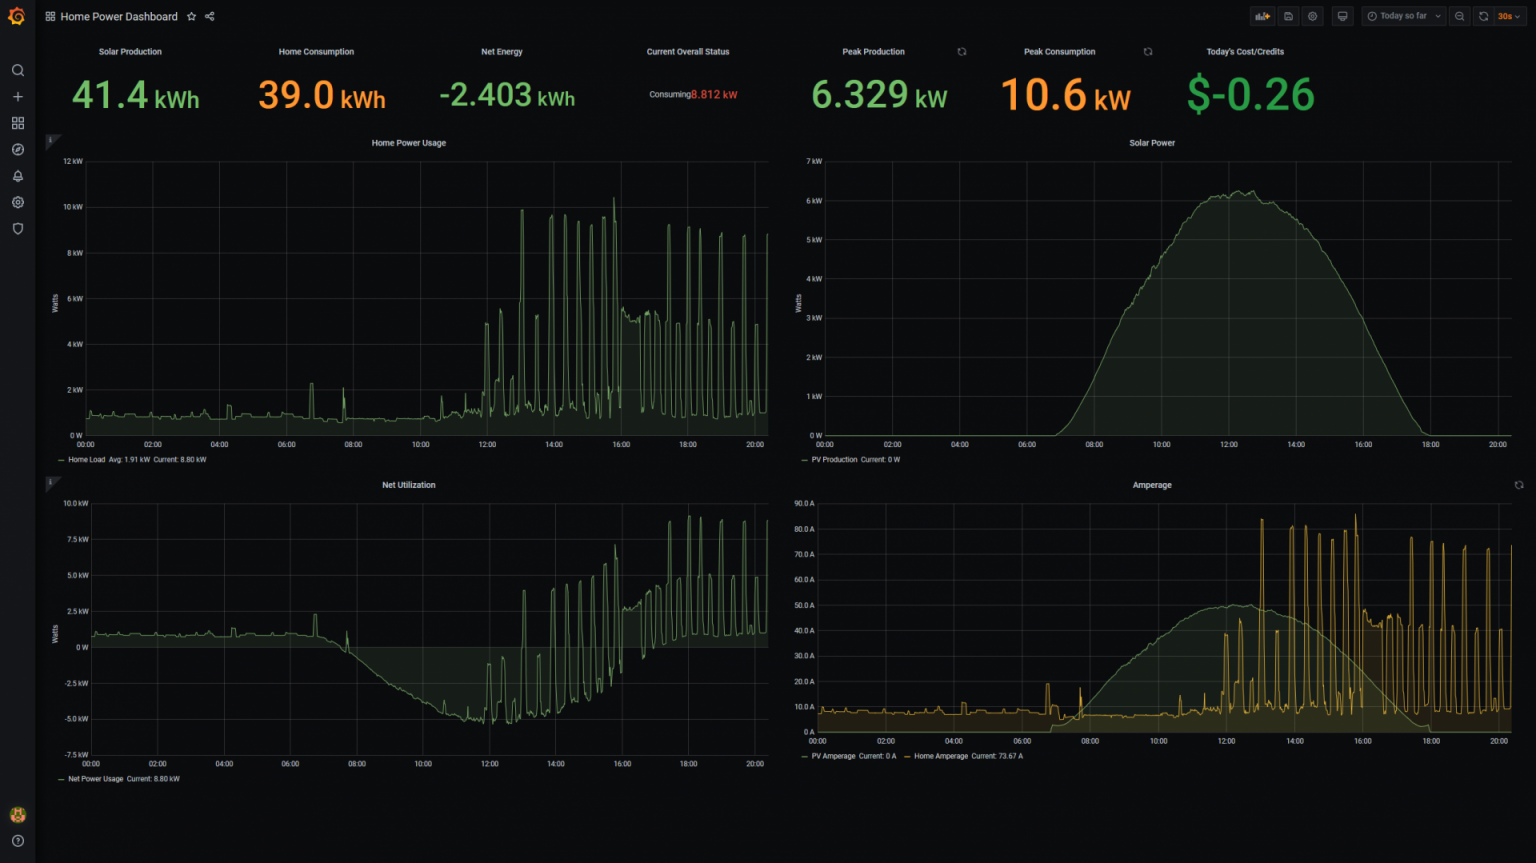Open the Solar Power panel title menu
The image size is (1536, 863).
click(x=1152, y=143)
